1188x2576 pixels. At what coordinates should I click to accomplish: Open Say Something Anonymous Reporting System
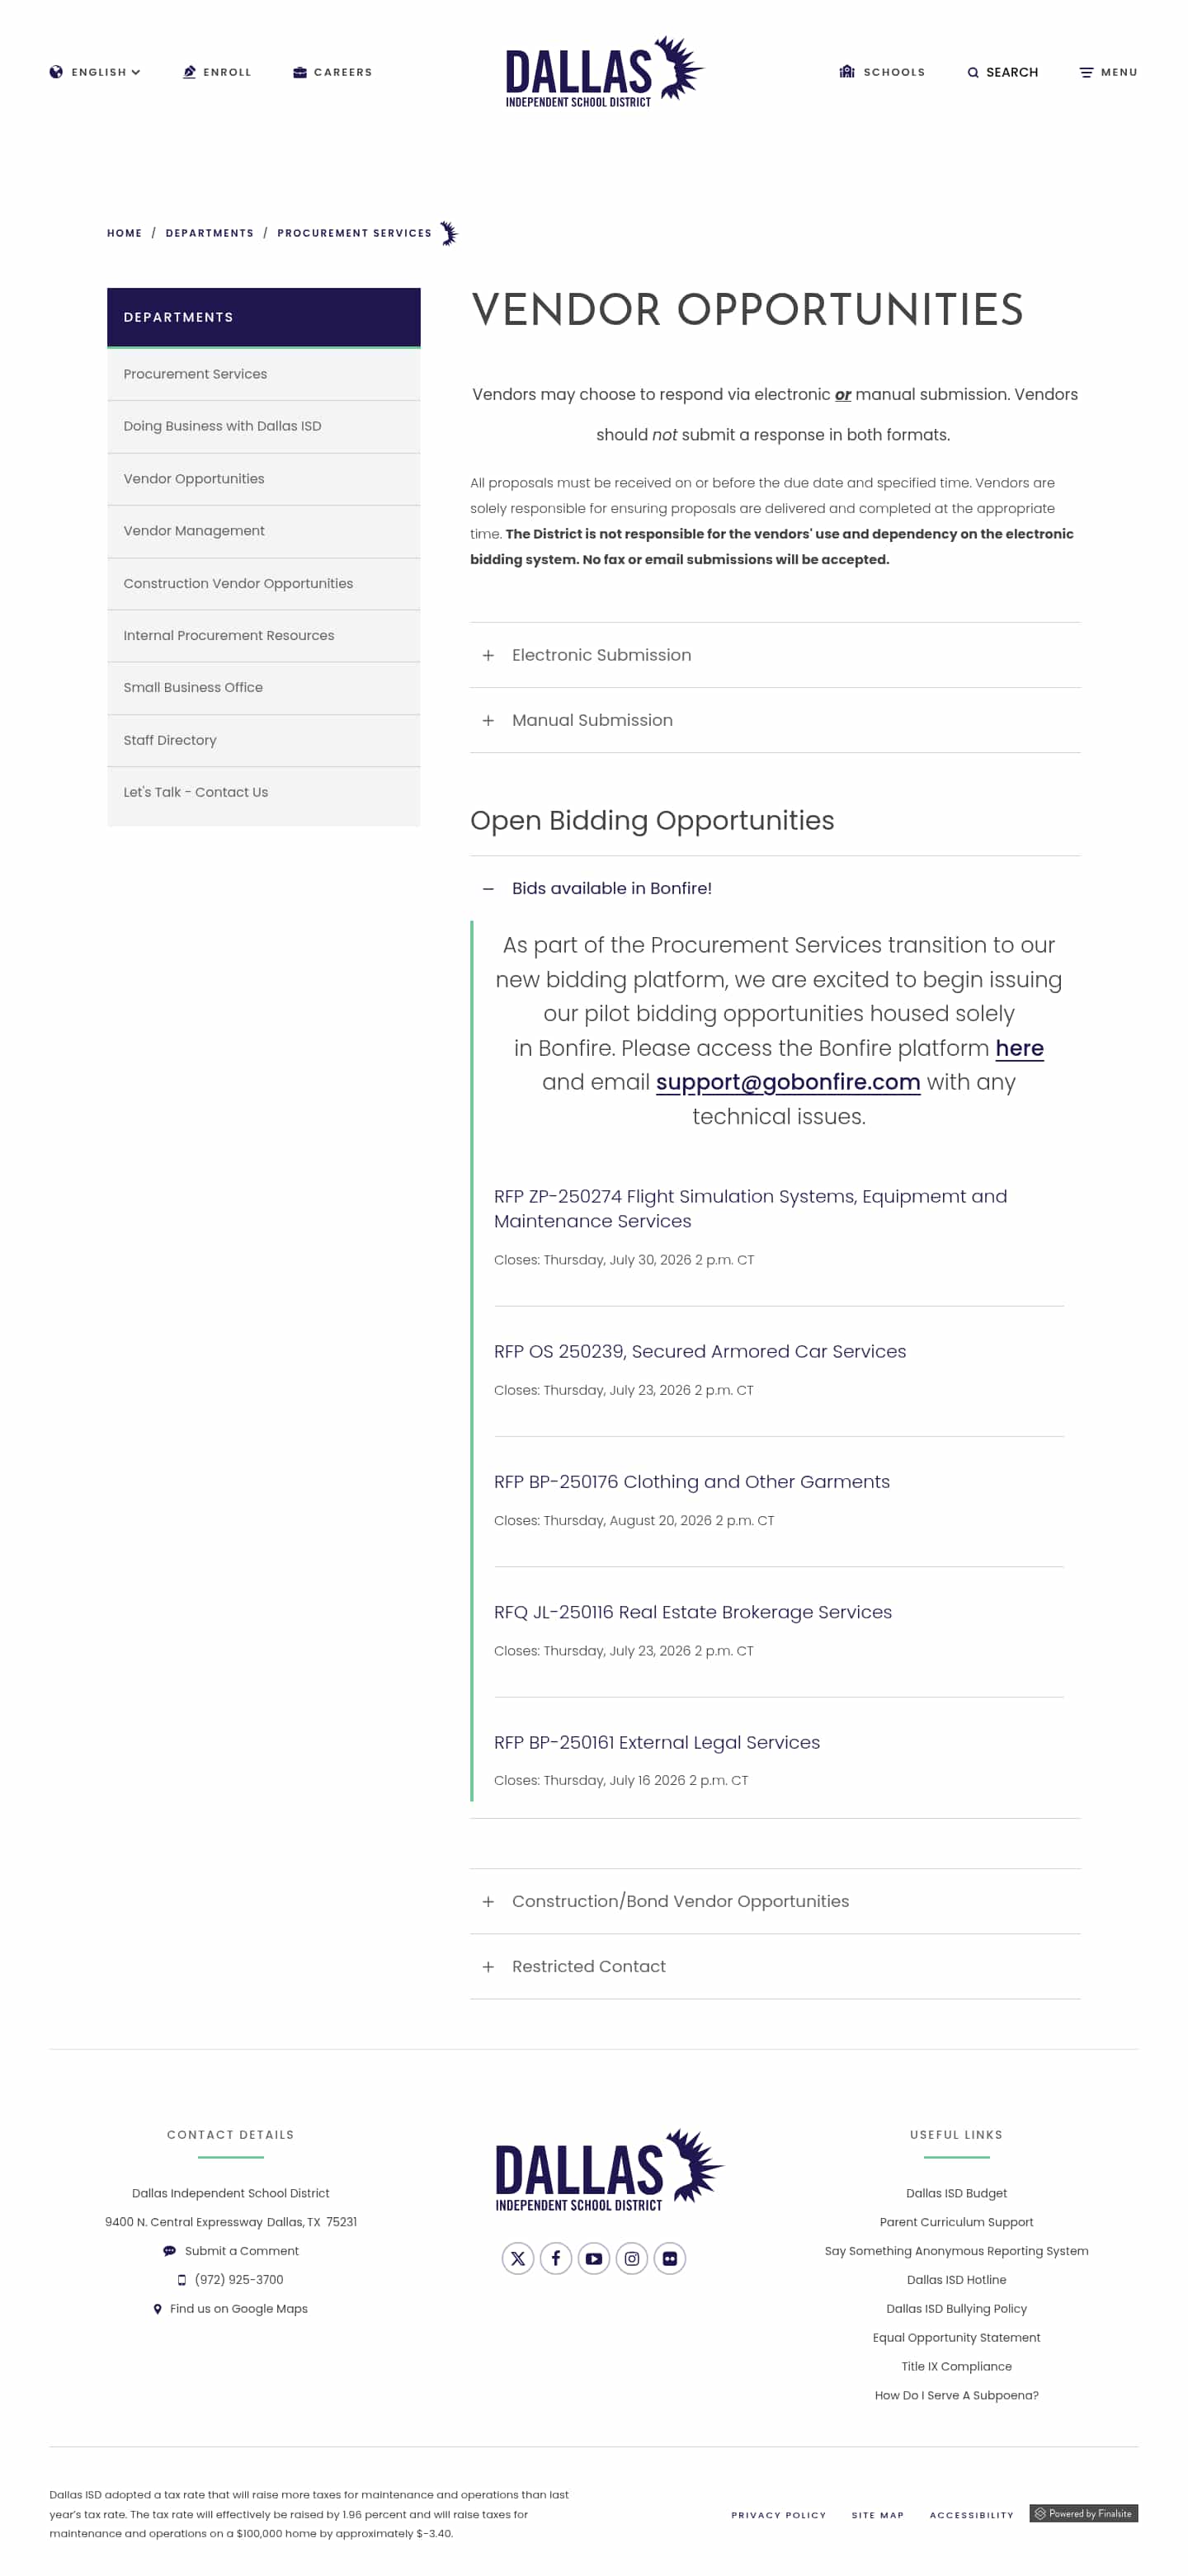click(956, 2251)
